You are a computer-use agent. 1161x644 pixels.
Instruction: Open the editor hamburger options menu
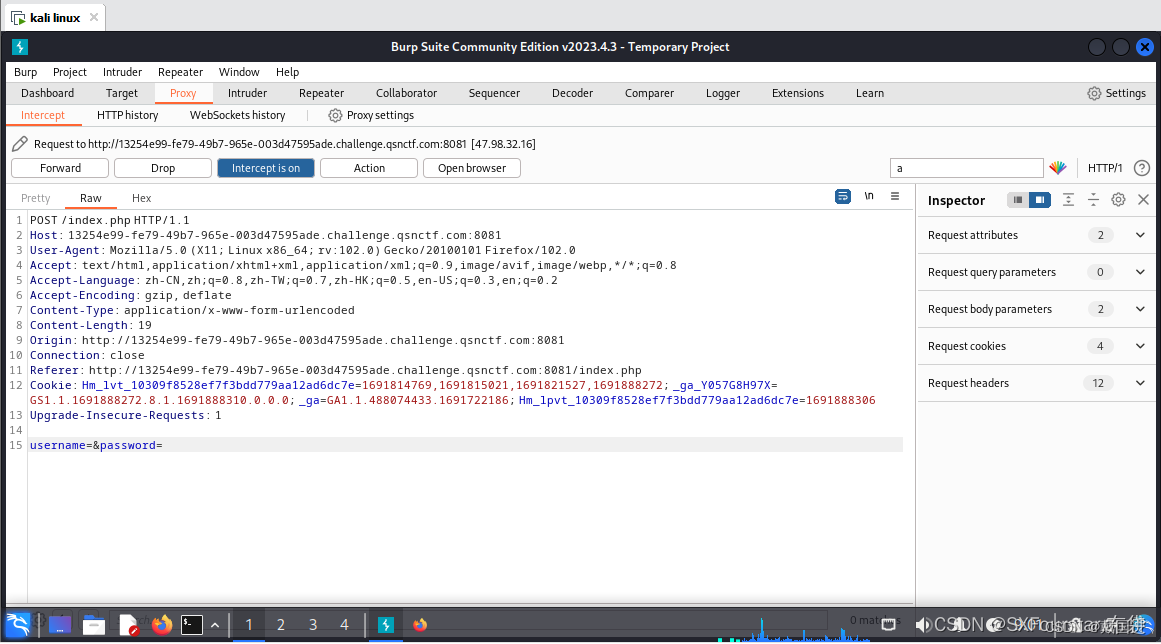(895, 196)
